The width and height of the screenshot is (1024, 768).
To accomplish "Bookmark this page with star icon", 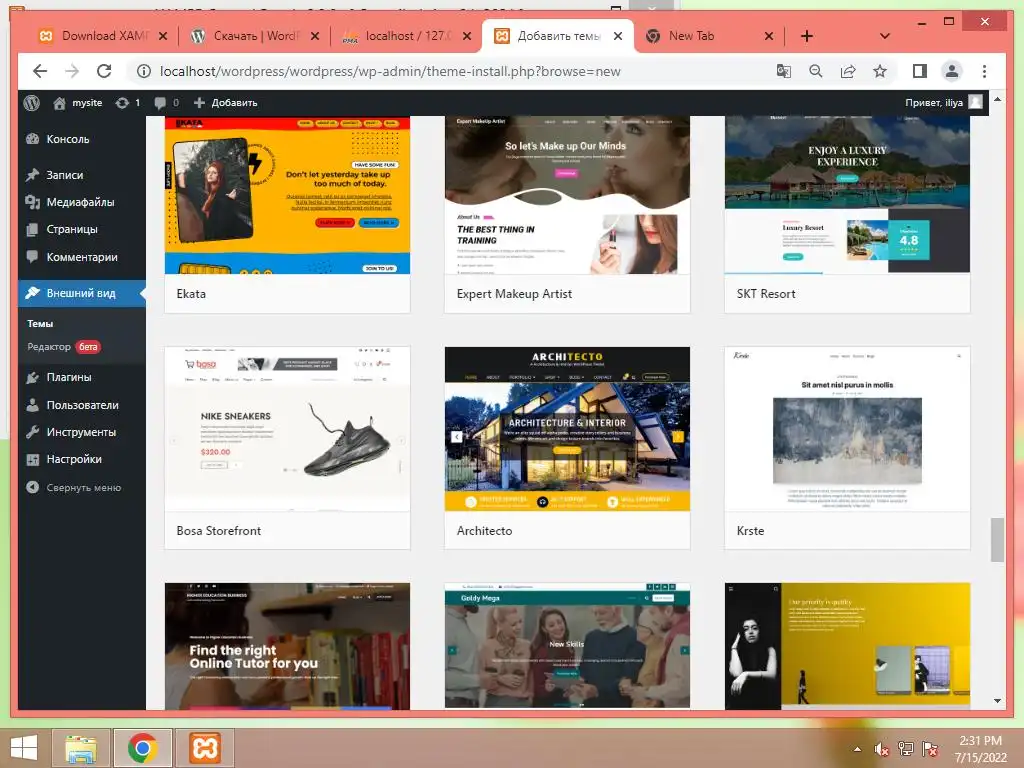I will point(880,71).
